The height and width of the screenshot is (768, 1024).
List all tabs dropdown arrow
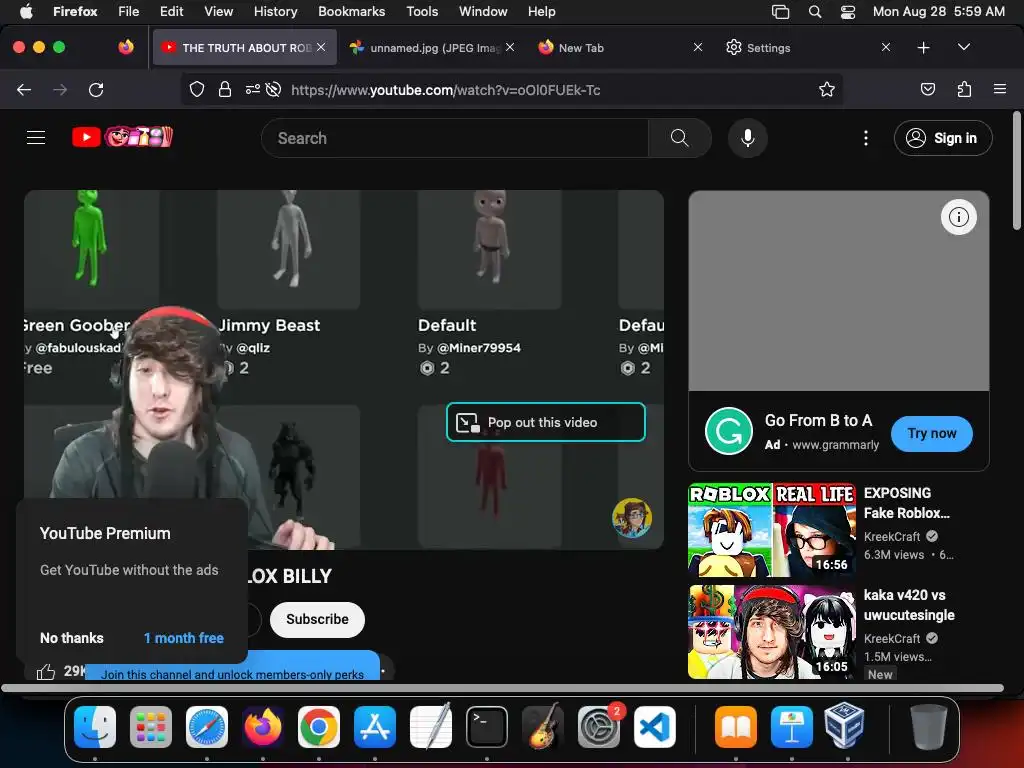[963, 47]
